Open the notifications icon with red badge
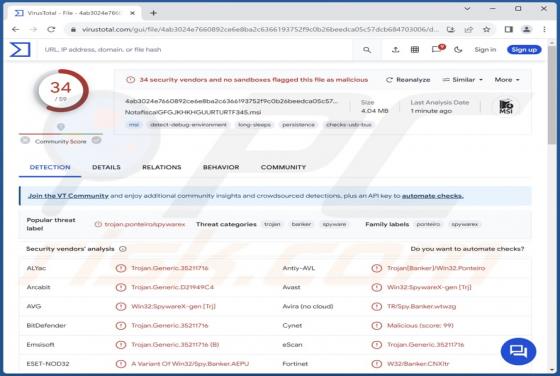Image resolution: width=560 pixels, height=376 pixels. (438, 49)
